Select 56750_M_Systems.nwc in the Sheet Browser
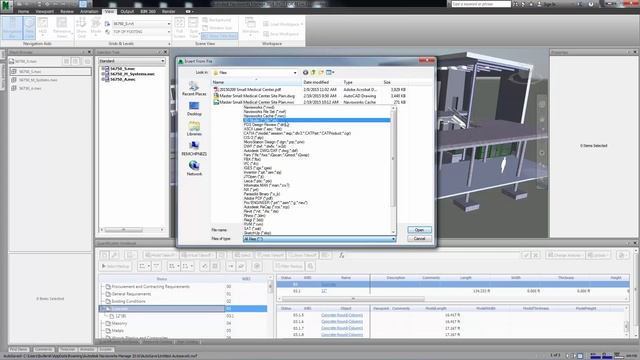 coord(38,80)
